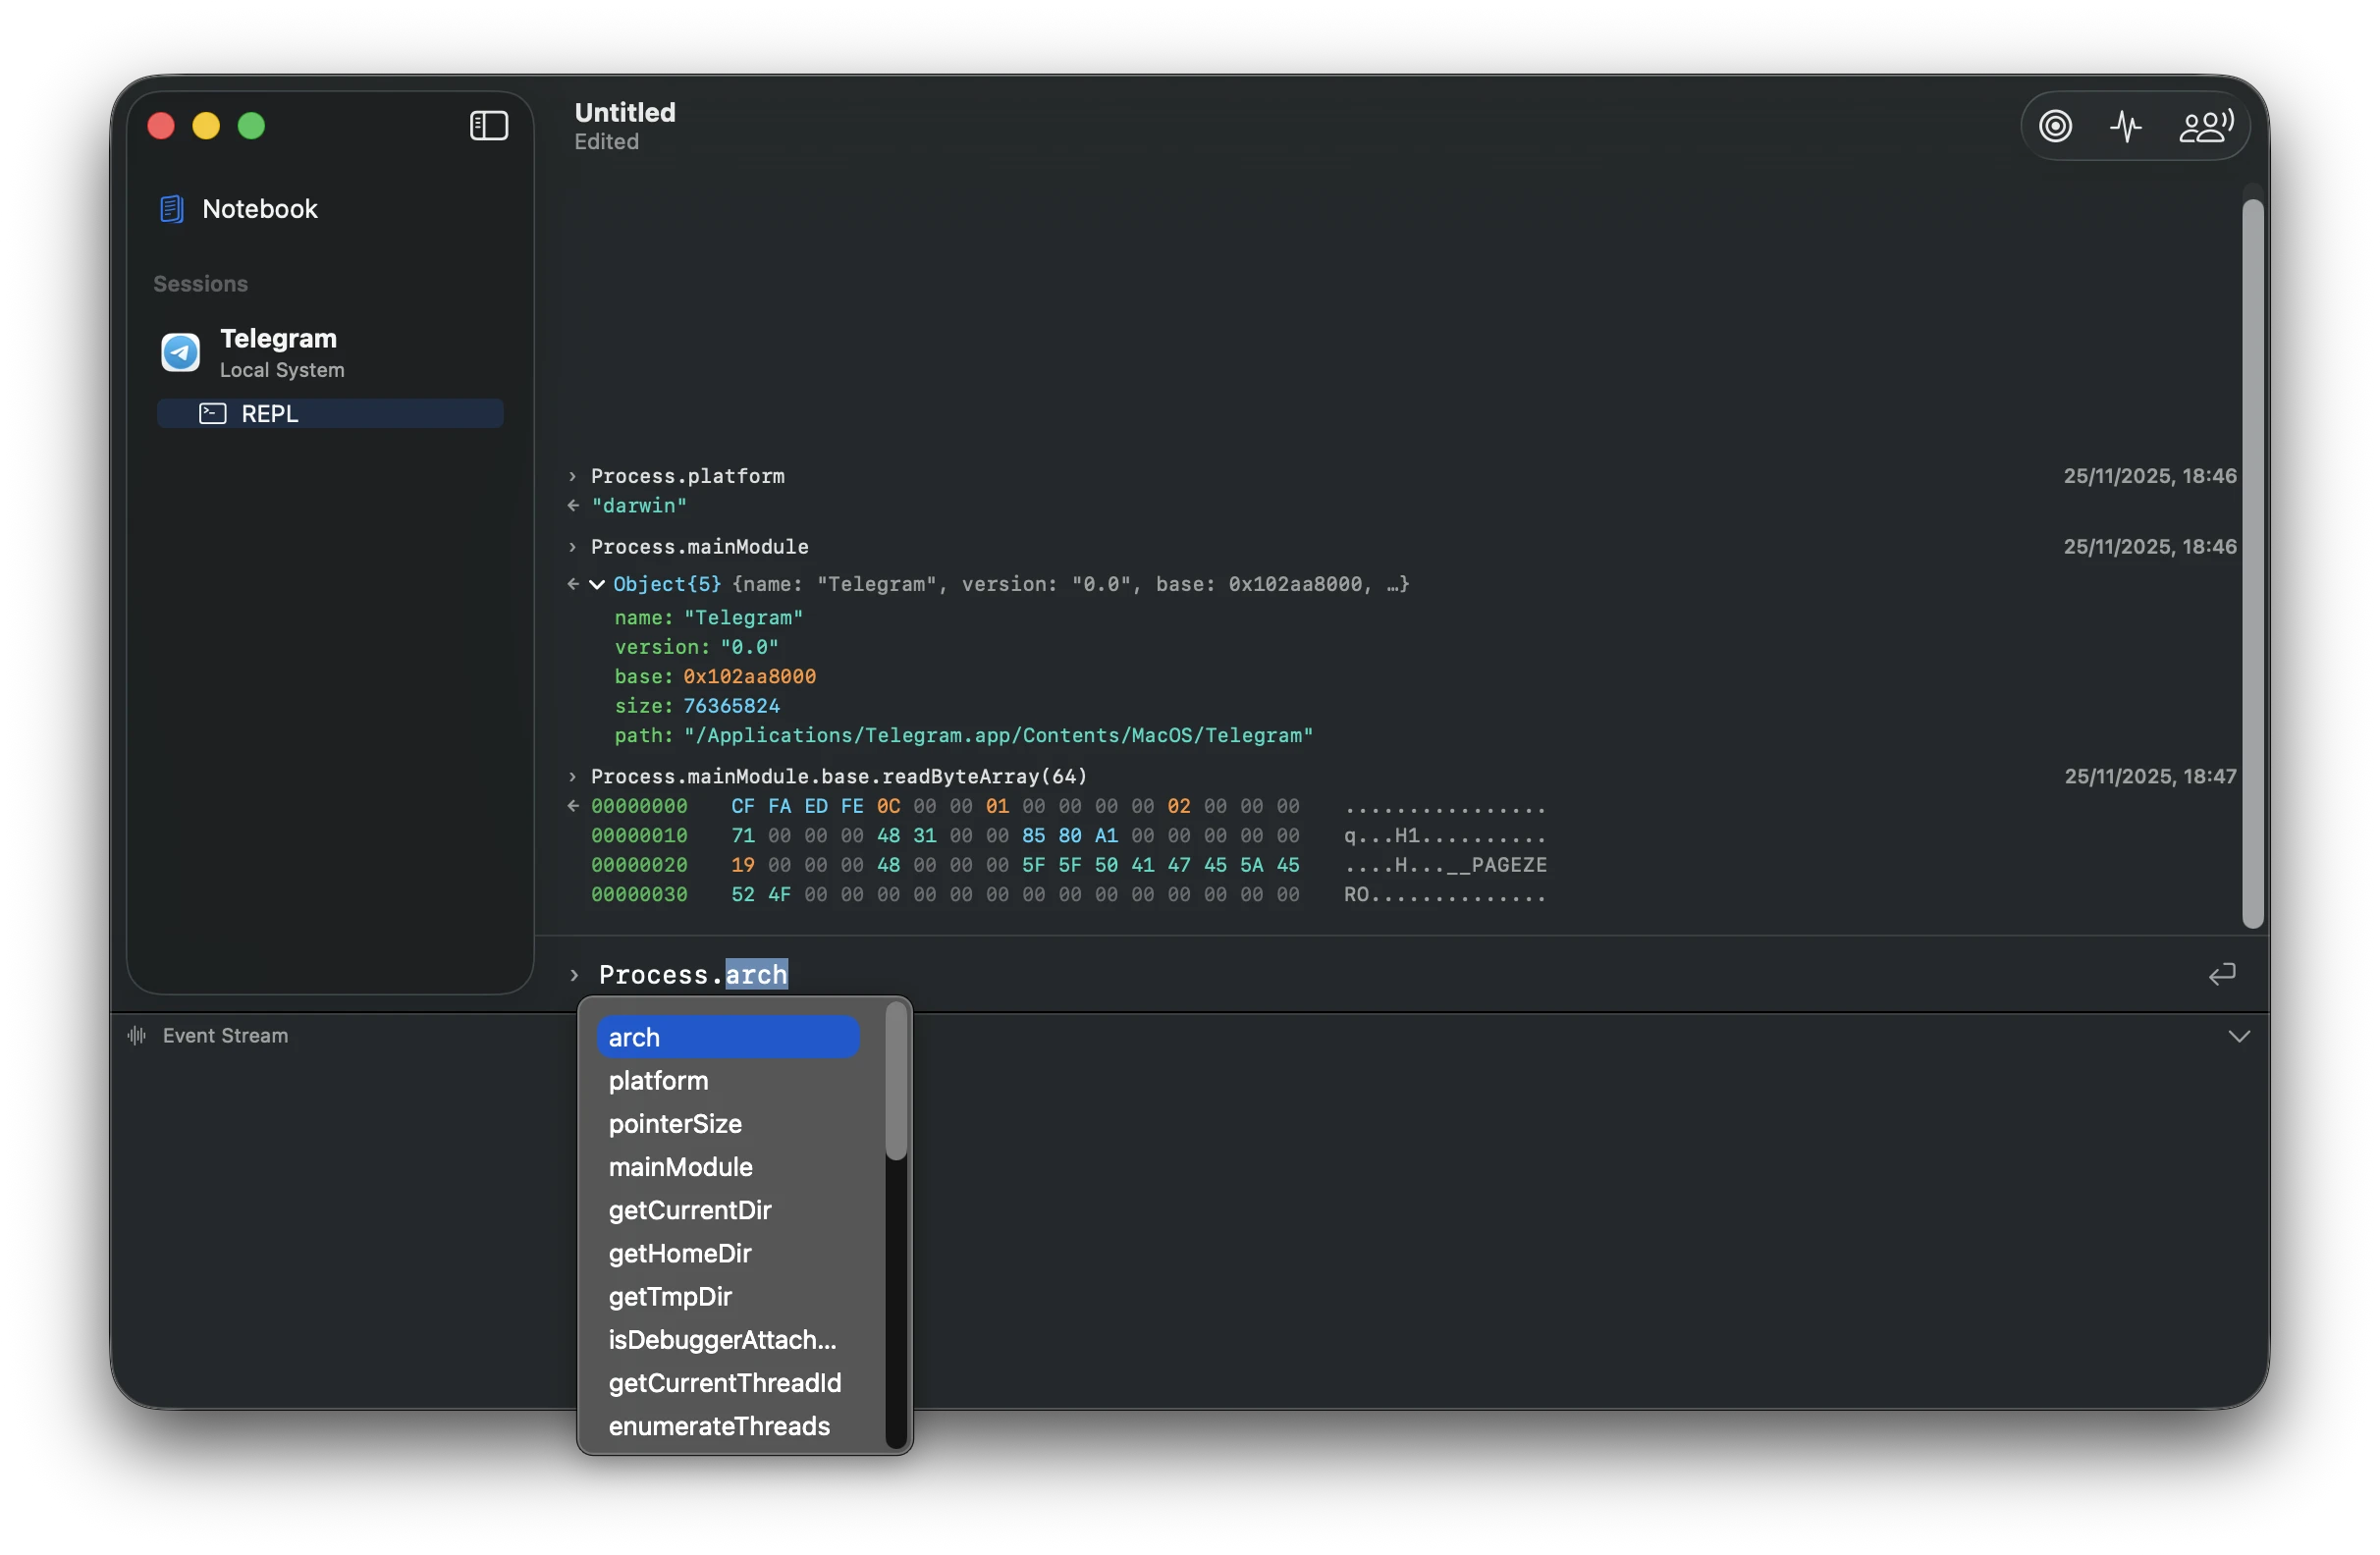This screenshot has height=1555, width=2380.
Task: Click the 25/11/2025, 18:47 timestamp
Action: 2150,777
